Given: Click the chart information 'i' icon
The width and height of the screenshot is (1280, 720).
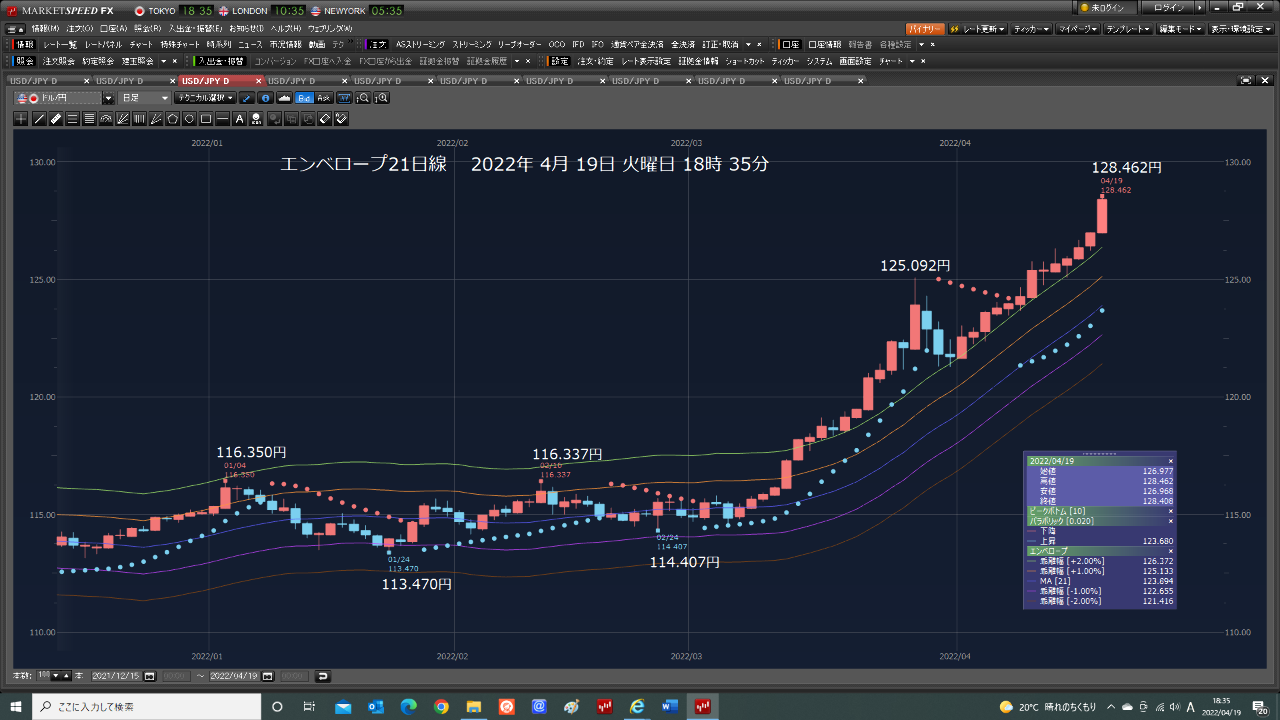Looking at the screenshot, I should 265,98.
